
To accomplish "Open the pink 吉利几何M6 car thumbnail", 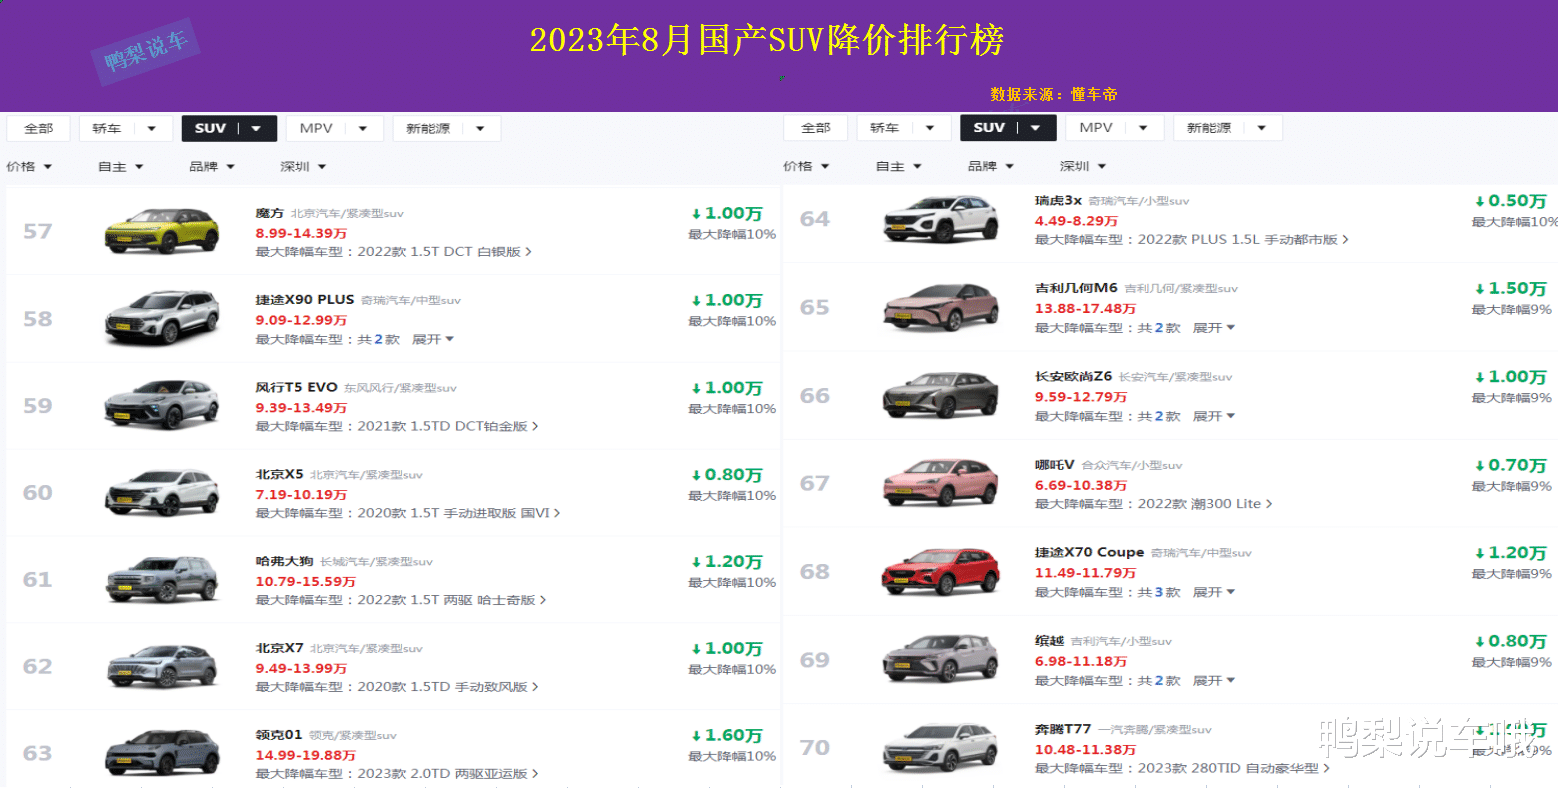I will (x=941, y=307).
